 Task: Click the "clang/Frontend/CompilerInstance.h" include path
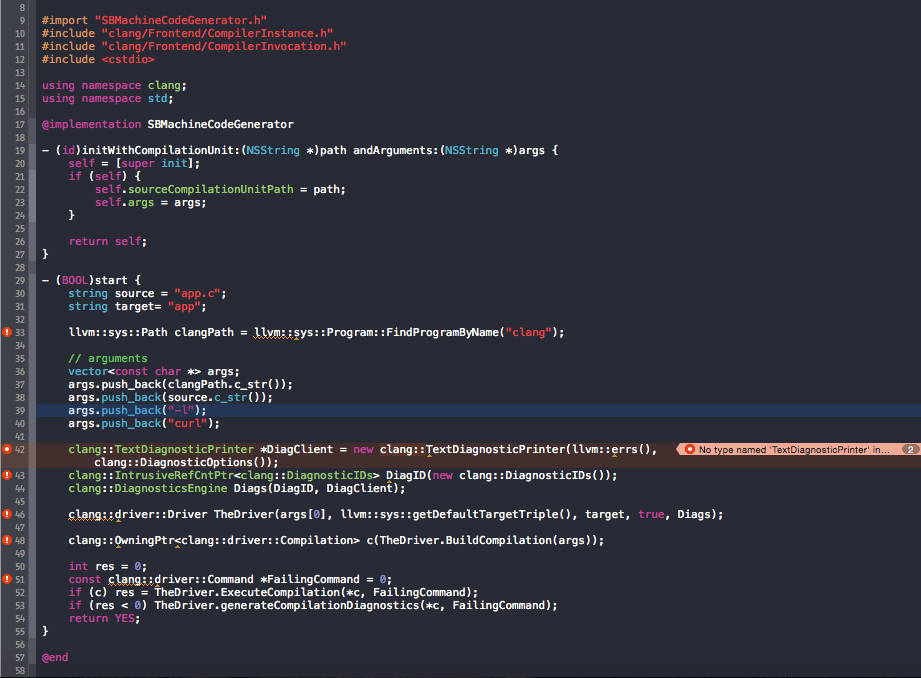point(217,33)
